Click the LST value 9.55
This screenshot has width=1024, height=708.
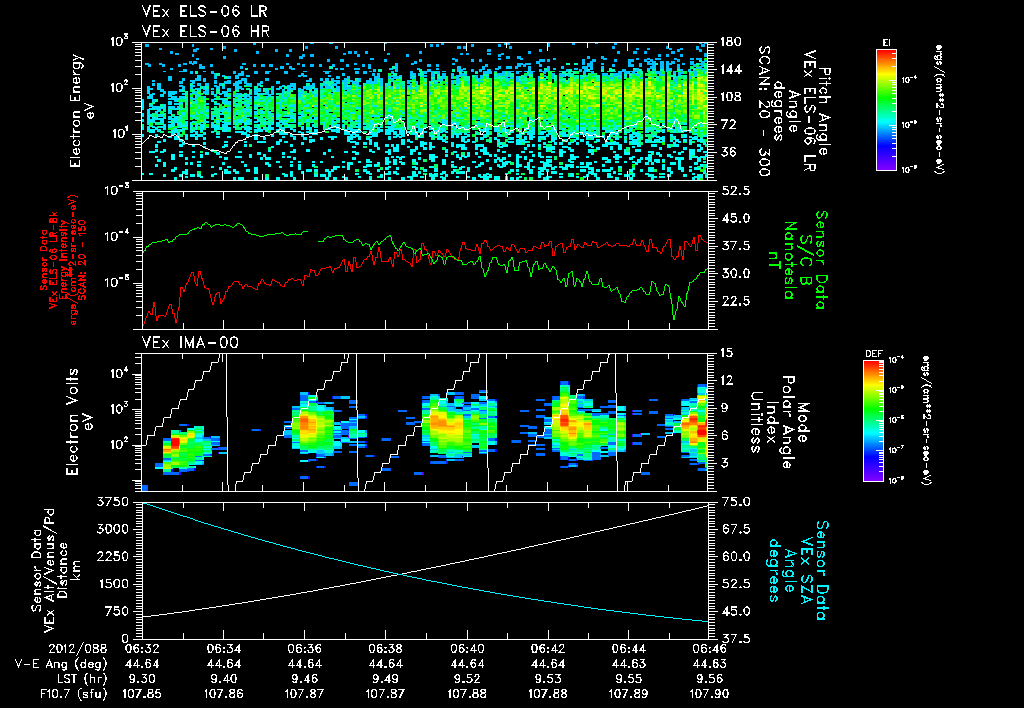point(628,679)
